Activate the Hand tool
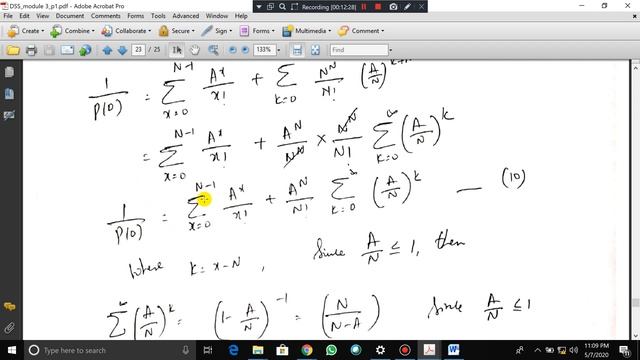 tap(195, 50)
